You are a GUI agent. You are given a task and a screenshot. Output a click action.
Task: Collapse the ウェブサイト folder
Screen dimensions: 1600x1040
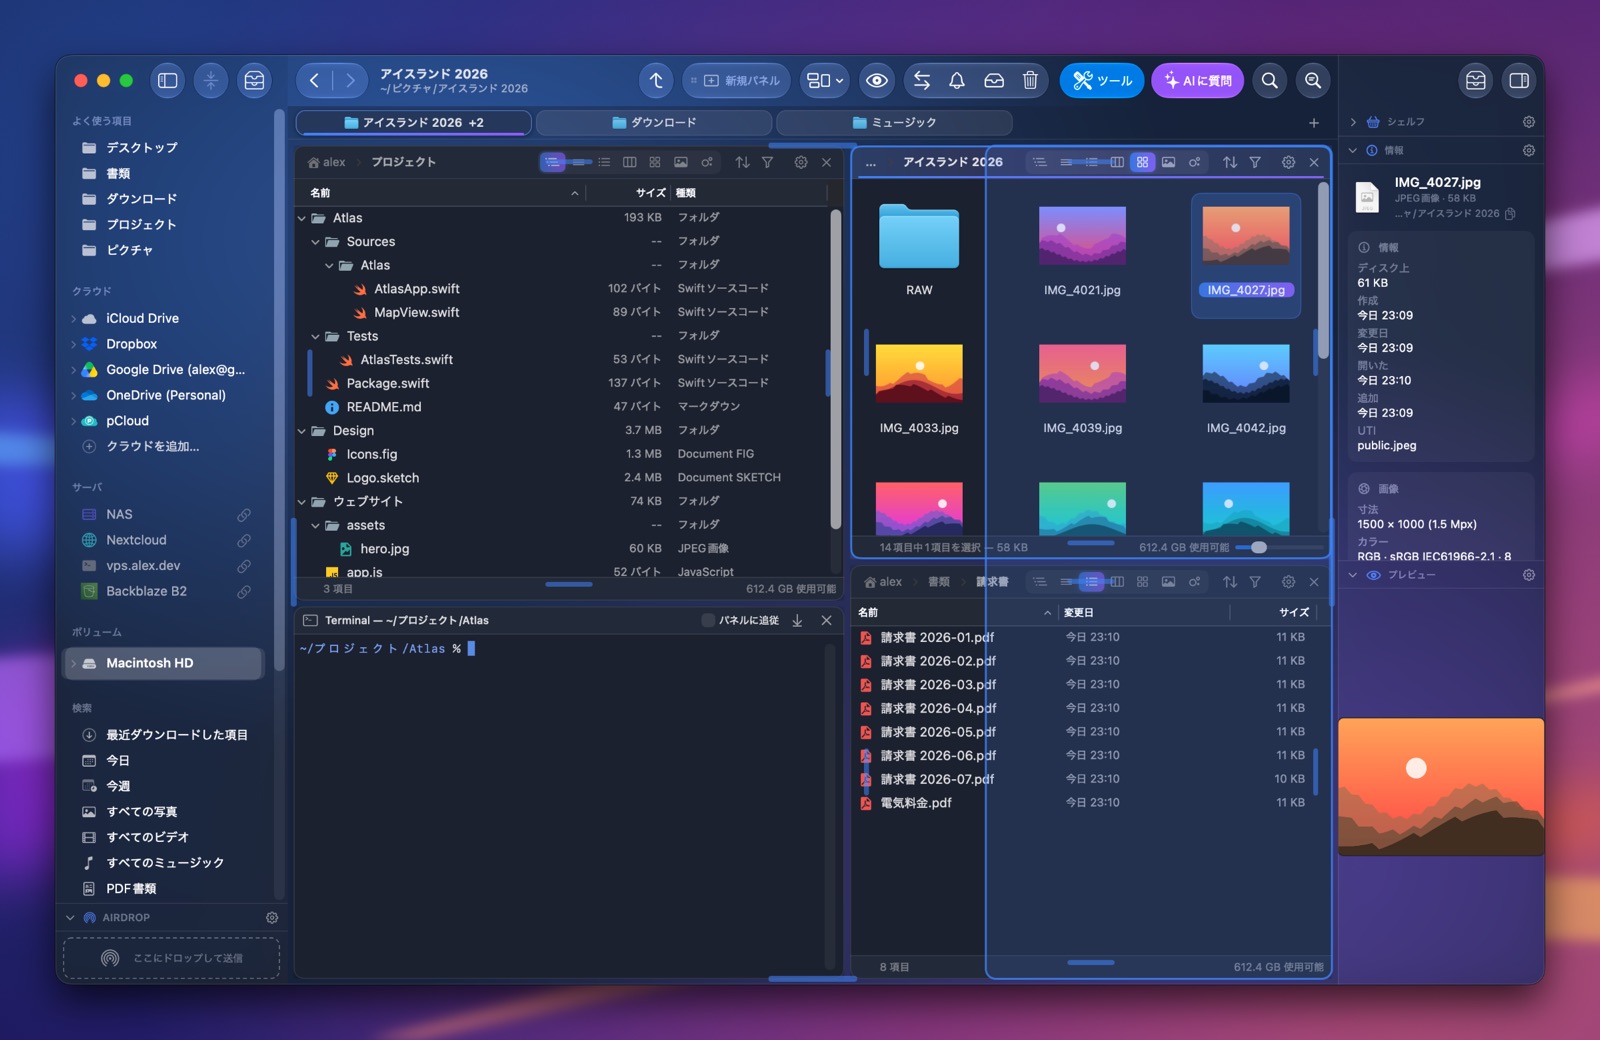[302, 502]
